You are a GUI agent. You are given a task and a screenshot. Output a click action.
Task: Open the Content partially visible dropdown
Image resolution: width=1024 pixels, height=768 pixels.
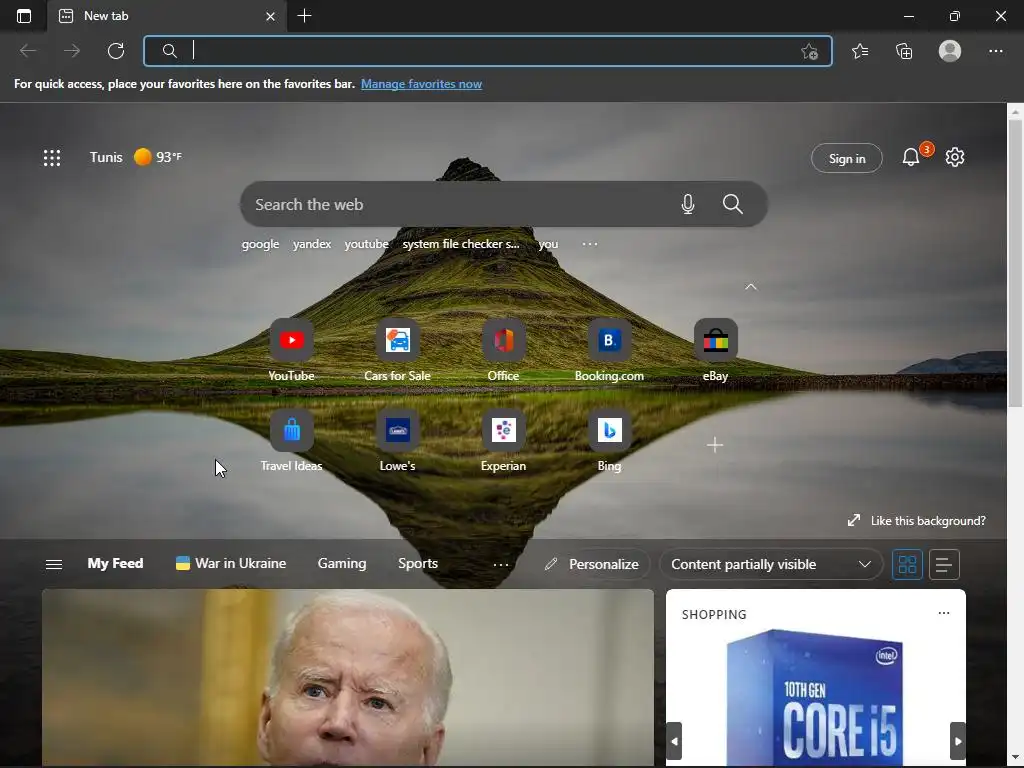[771, 564]
